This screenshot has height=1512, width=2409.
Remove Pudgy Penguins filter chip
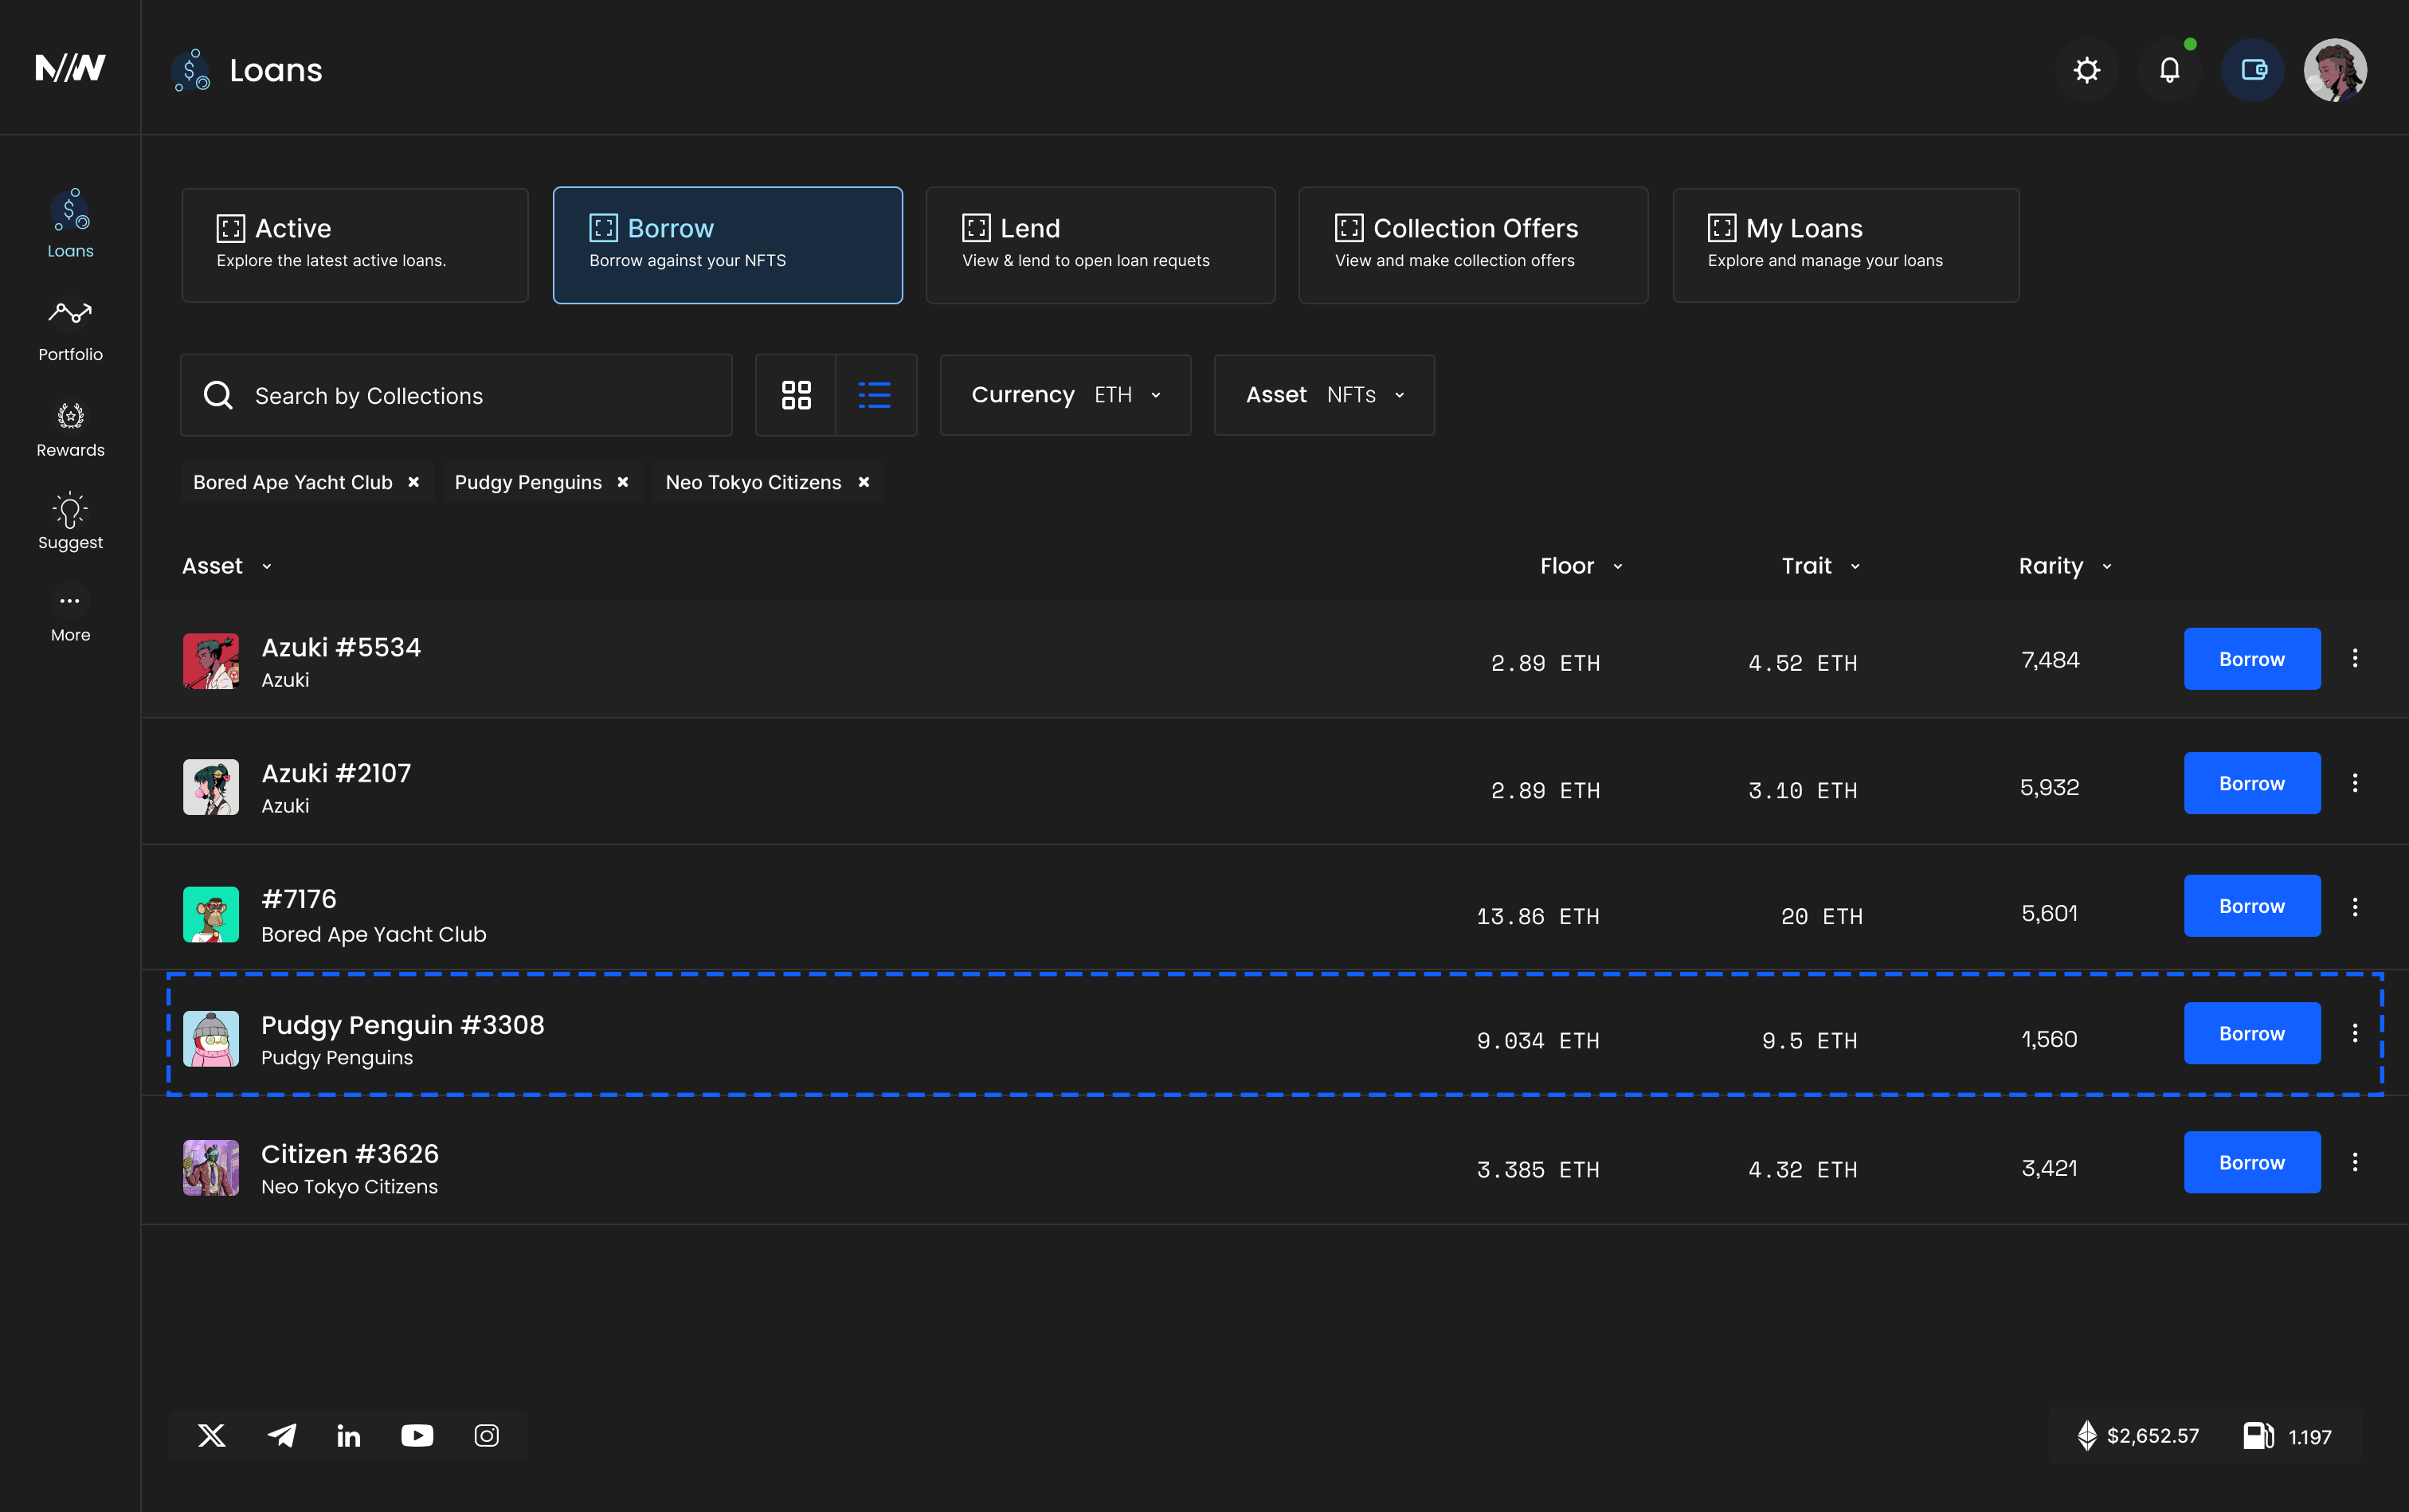point(623,482)
